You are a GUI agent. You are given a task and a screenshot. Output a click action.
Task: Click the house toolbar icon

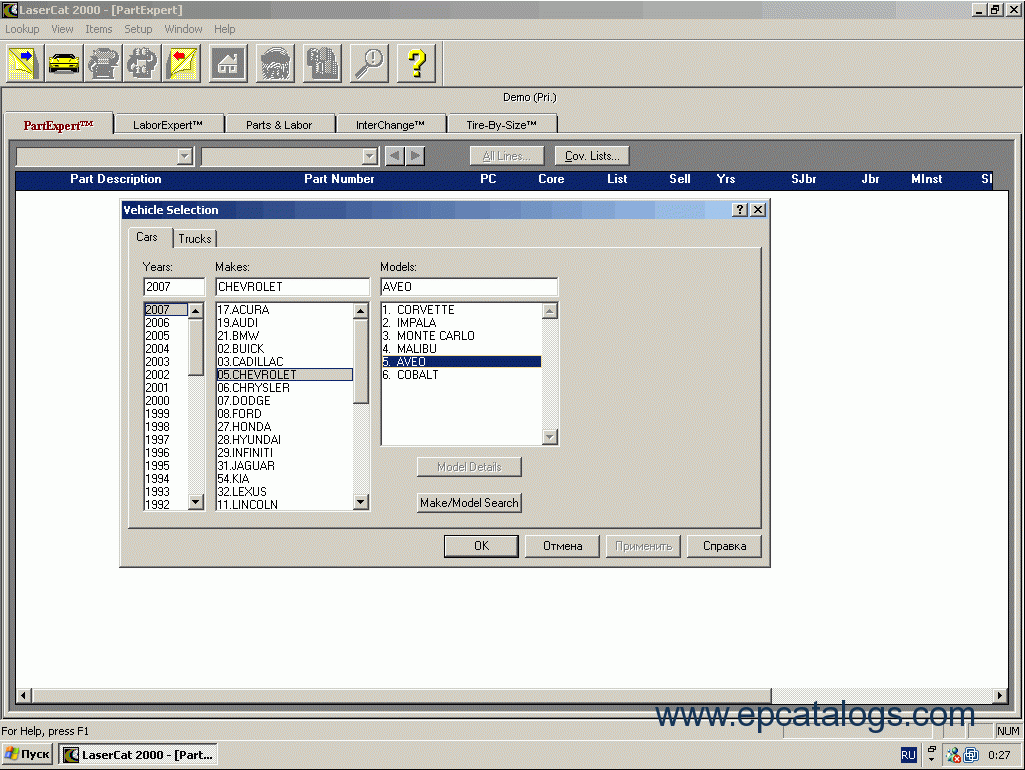tap(228, 63)
